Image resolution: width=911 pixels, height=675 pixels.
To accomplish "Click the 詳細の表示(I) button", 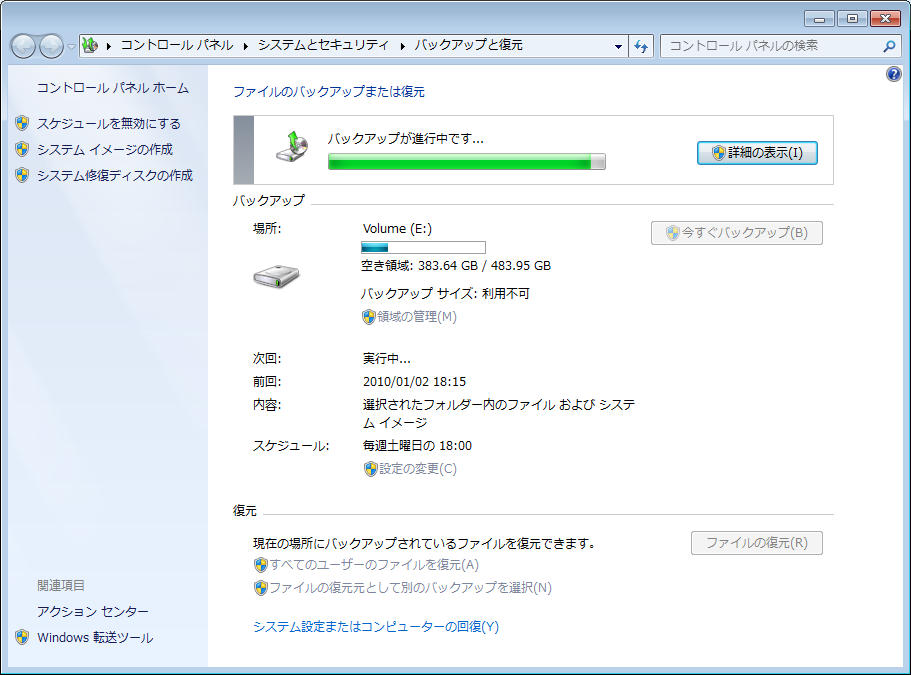I will point(757,153).
